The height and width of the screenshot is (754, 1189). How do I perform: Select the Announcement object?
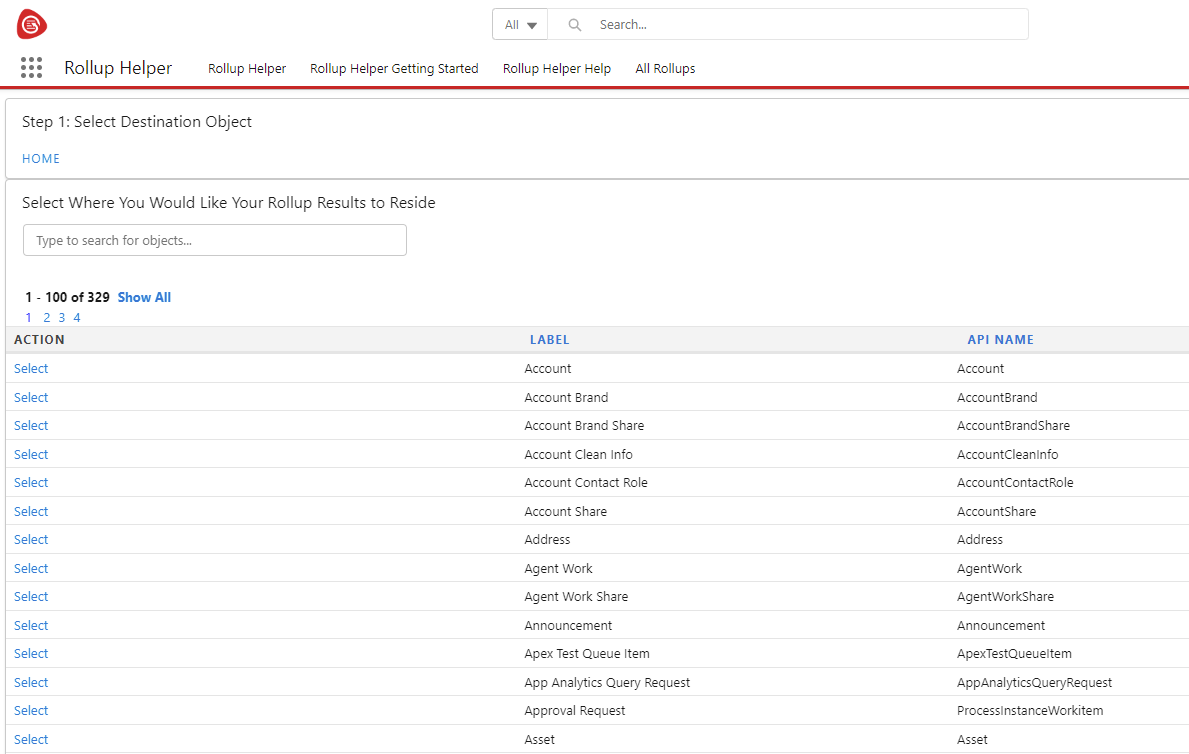tap(31, 625)
